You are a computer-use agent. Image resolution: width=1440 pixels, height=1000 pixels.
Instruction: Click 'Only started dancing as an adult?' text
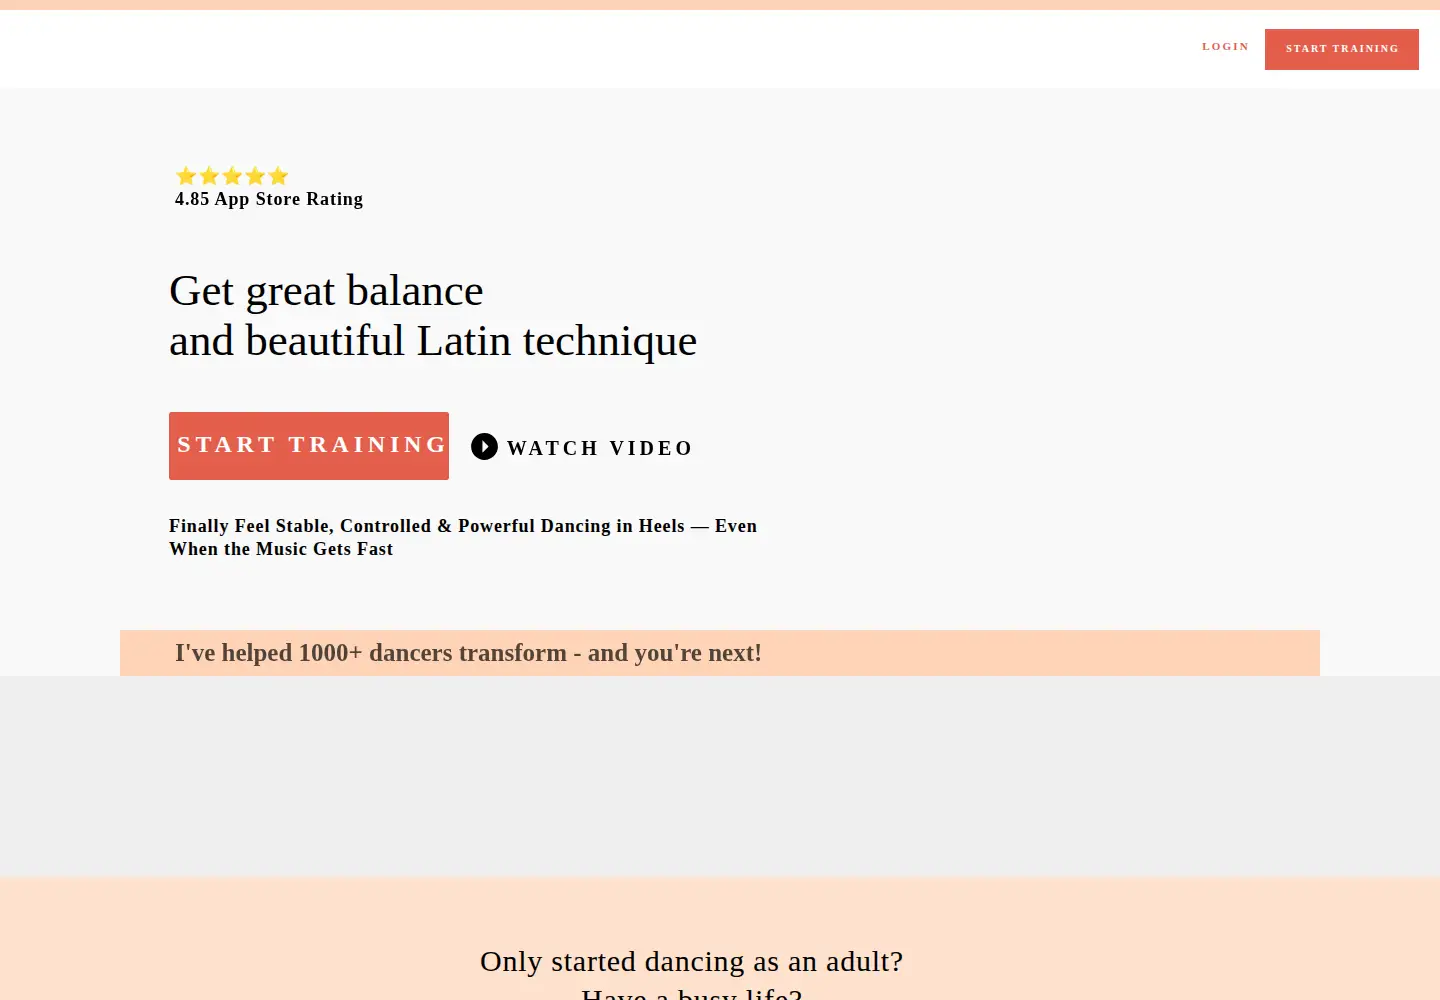(x=691, y=961)
